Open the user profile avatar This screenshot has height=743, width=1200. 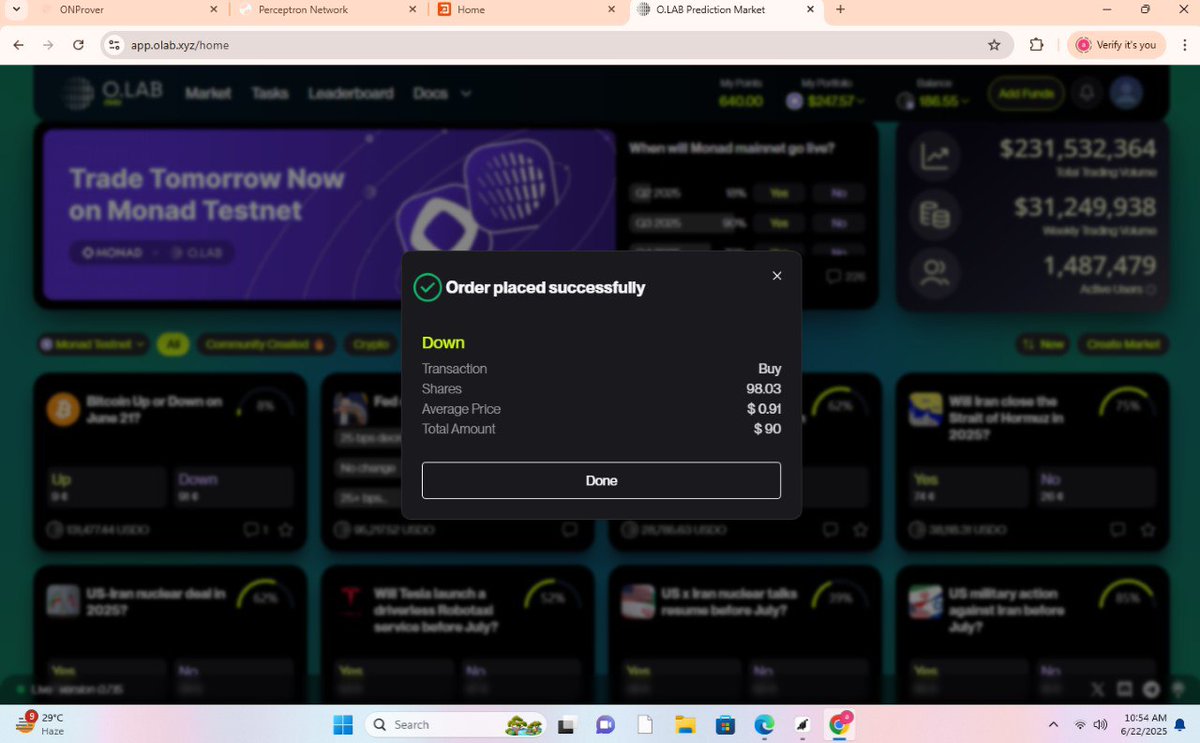point(1127,93)
